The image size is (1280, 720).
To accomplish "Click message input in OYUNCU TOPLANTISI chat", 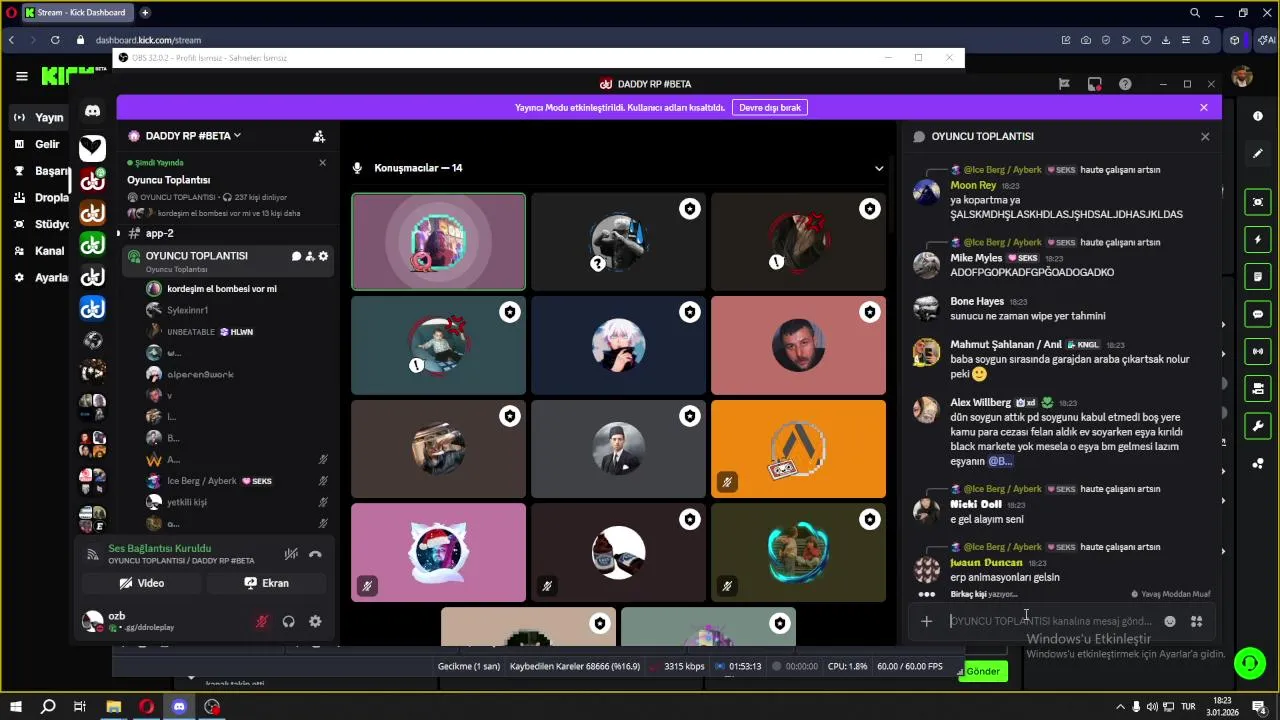I will coord(1050,621).
